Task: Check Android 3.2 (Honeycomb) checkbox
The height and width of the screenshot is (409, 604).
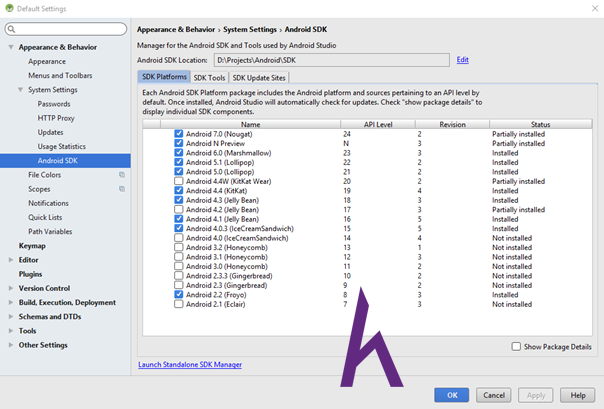Action: coord(178,247)
